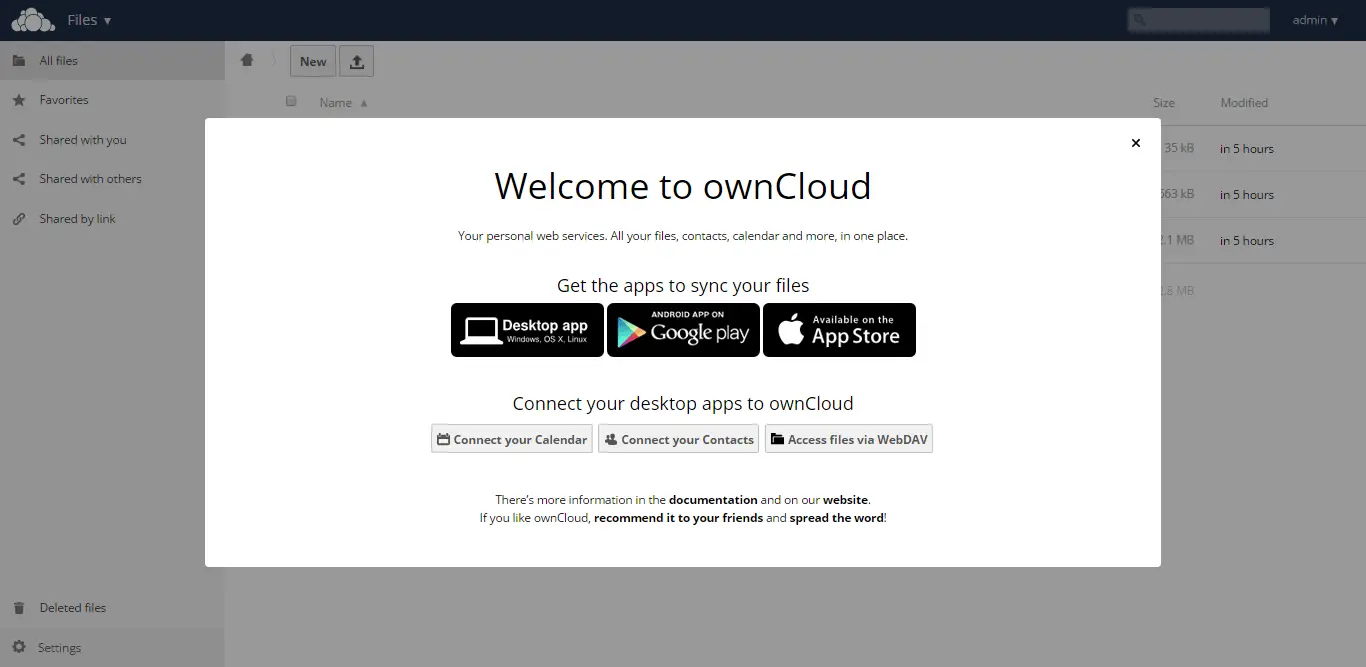Image resolution: width=1366 pixels, height=667 pixels.
Task: Open Settings with the gear icon
Action: coord(19,648)
